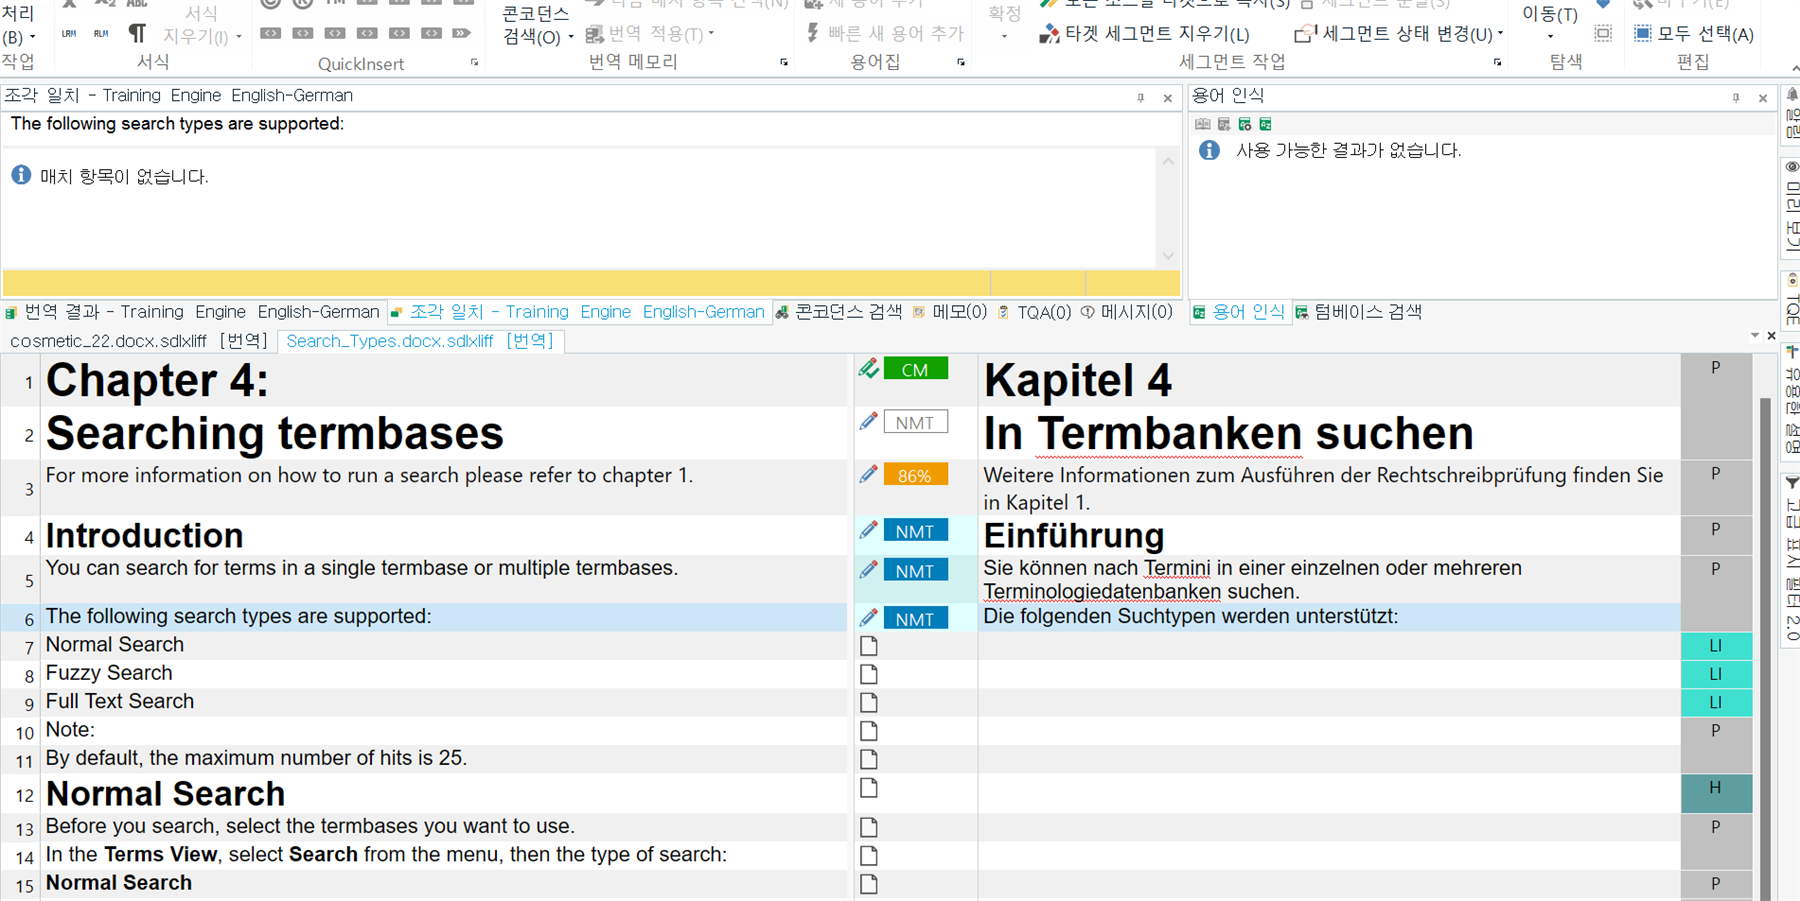
Task: Click the NMT badge on segment 6
Action: [x=915, y=618]
